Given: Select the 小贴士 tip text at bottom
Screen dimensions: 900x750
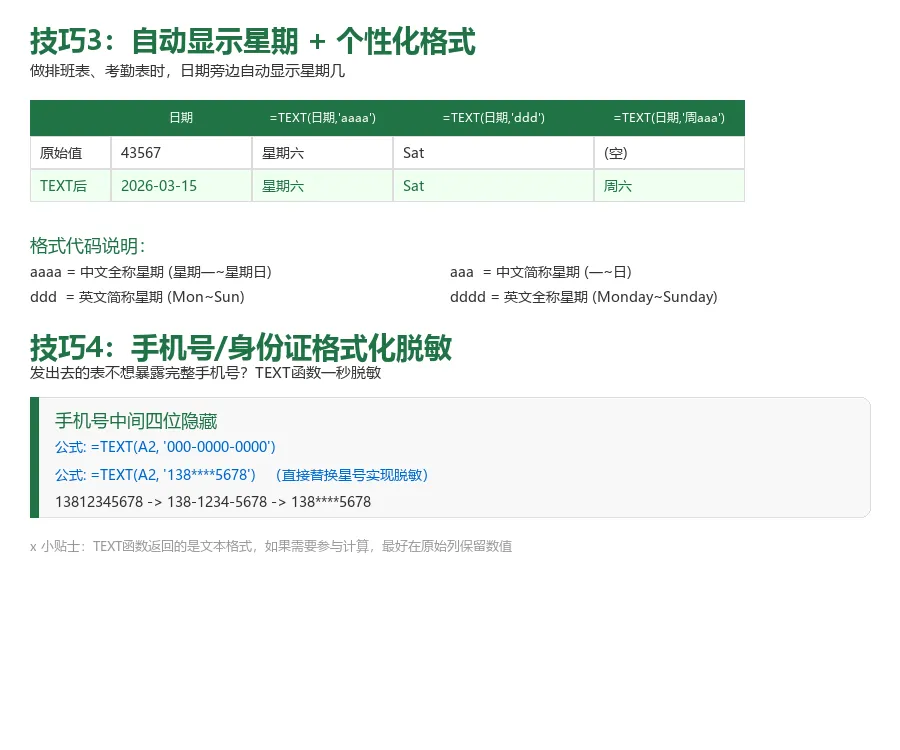Looking at the screenshot, I should (x=271, y=546).
